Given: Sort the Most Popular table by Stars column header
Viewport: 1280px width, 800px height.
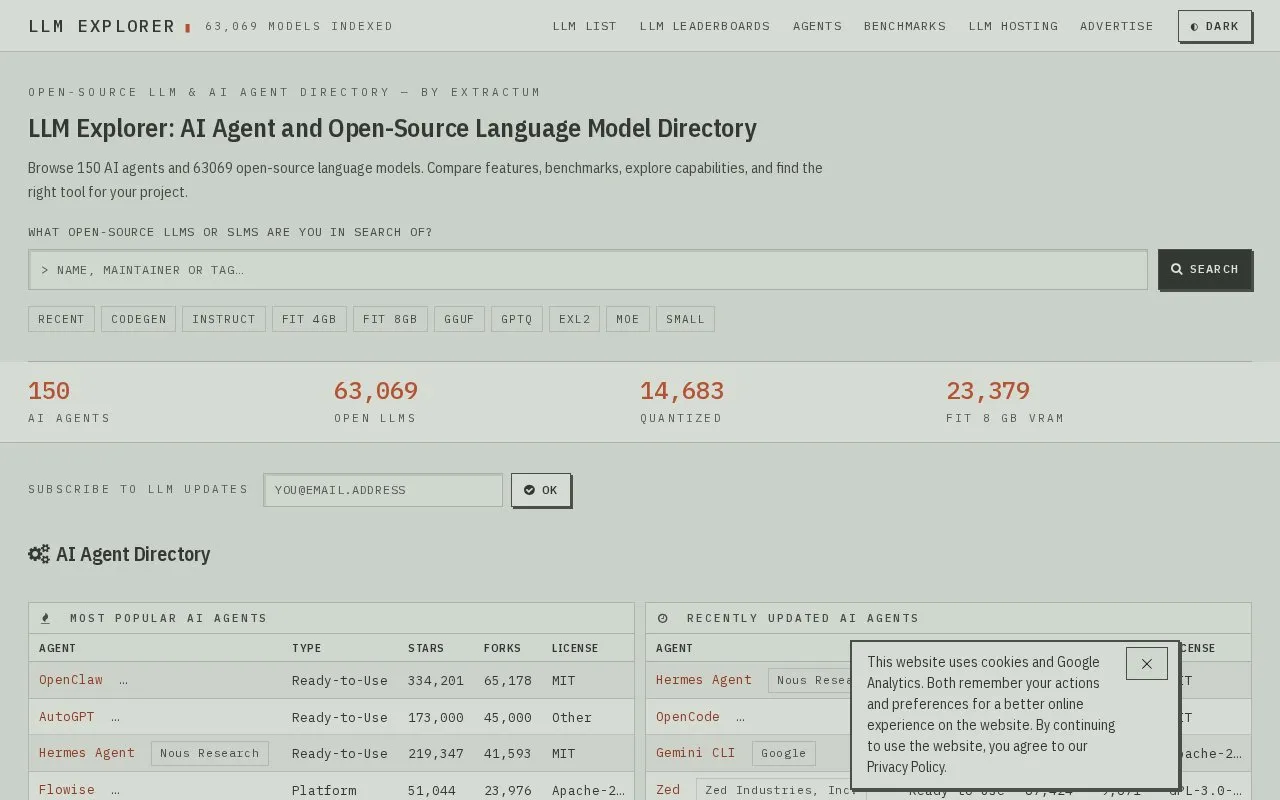Looking at the screenshot, I should (x=426, y=648).
